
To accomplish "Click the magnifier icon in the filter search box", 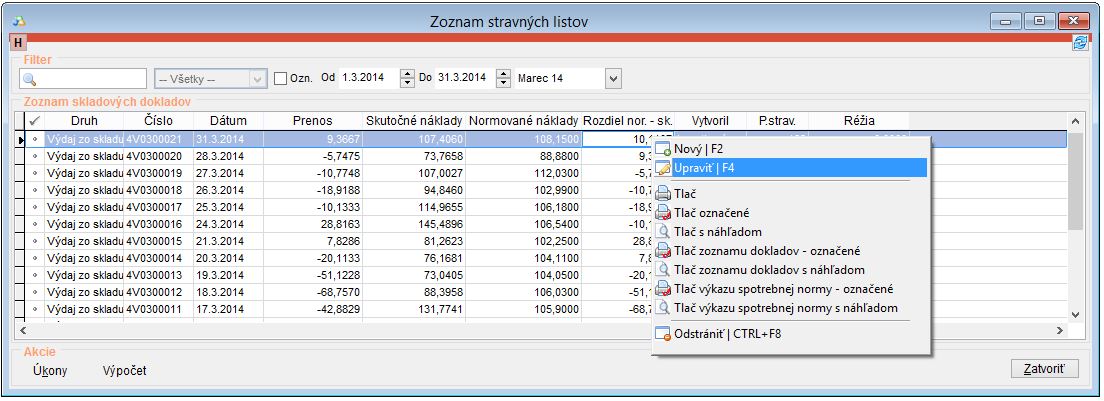I will click(29, 79).
